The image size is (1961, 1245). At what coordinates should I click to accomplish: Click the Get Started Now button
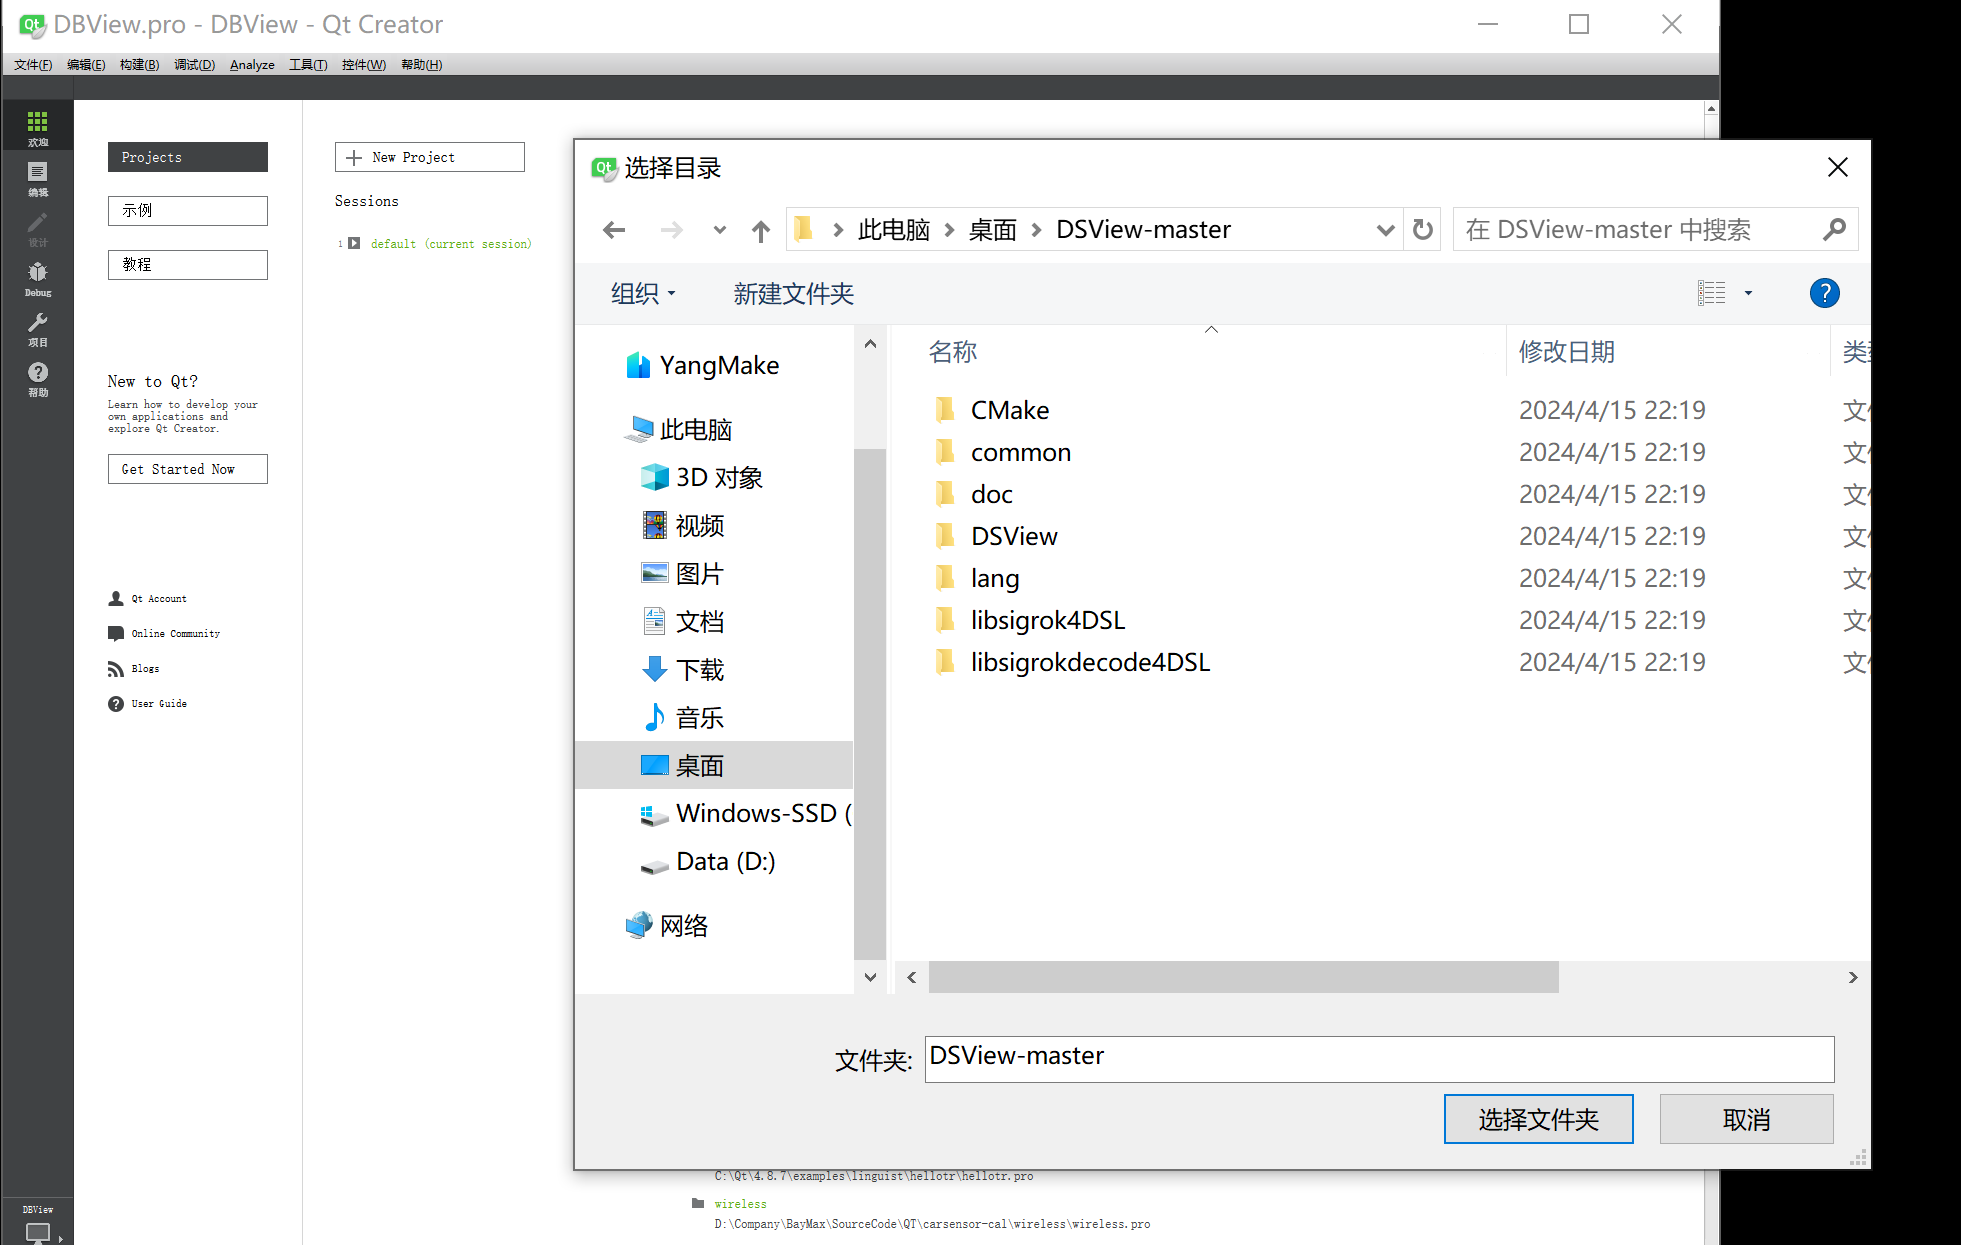click(x=187, y=468)
